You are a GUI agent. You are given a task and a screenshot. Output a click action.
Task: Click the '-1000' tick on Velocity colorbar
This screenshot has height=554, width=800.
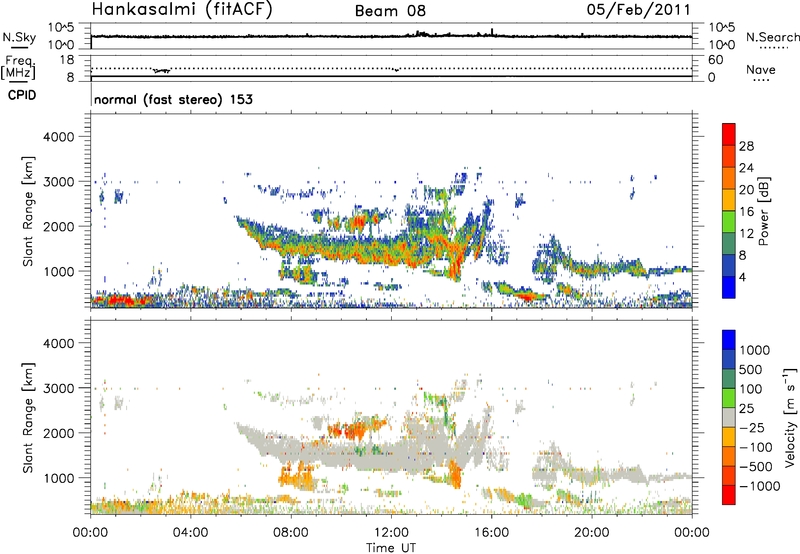[760, 486]
